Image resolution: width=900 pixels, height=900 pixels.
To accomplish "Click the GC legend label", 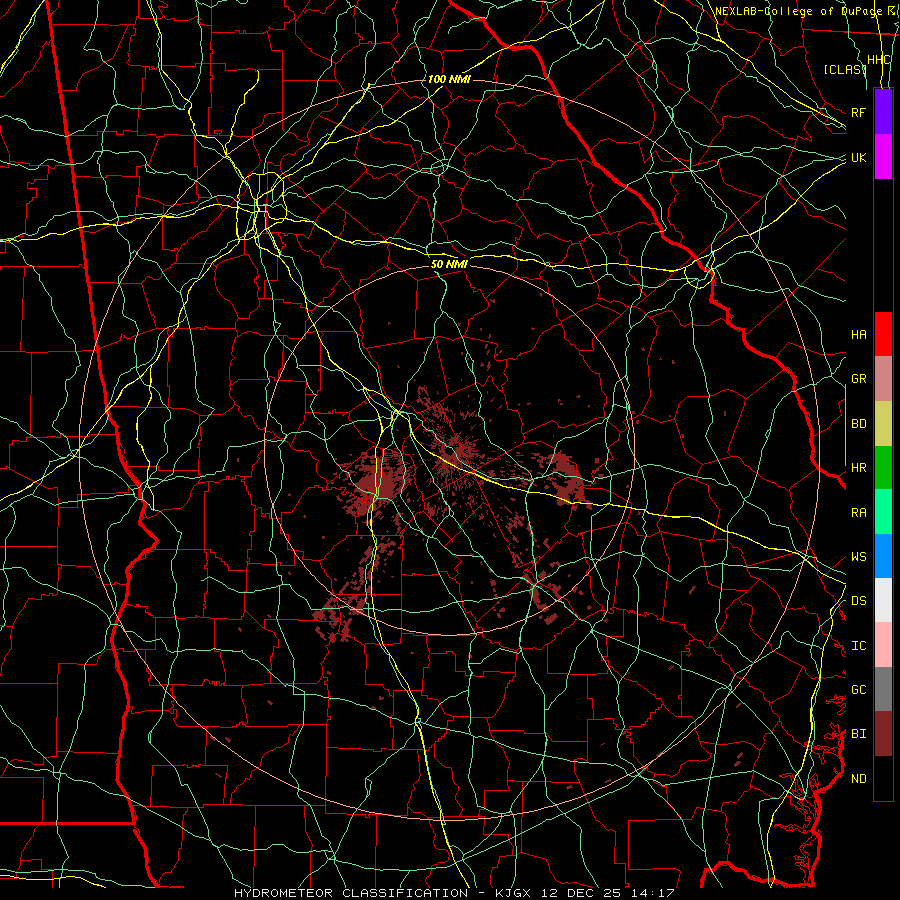I will click(x=858, y=690).
